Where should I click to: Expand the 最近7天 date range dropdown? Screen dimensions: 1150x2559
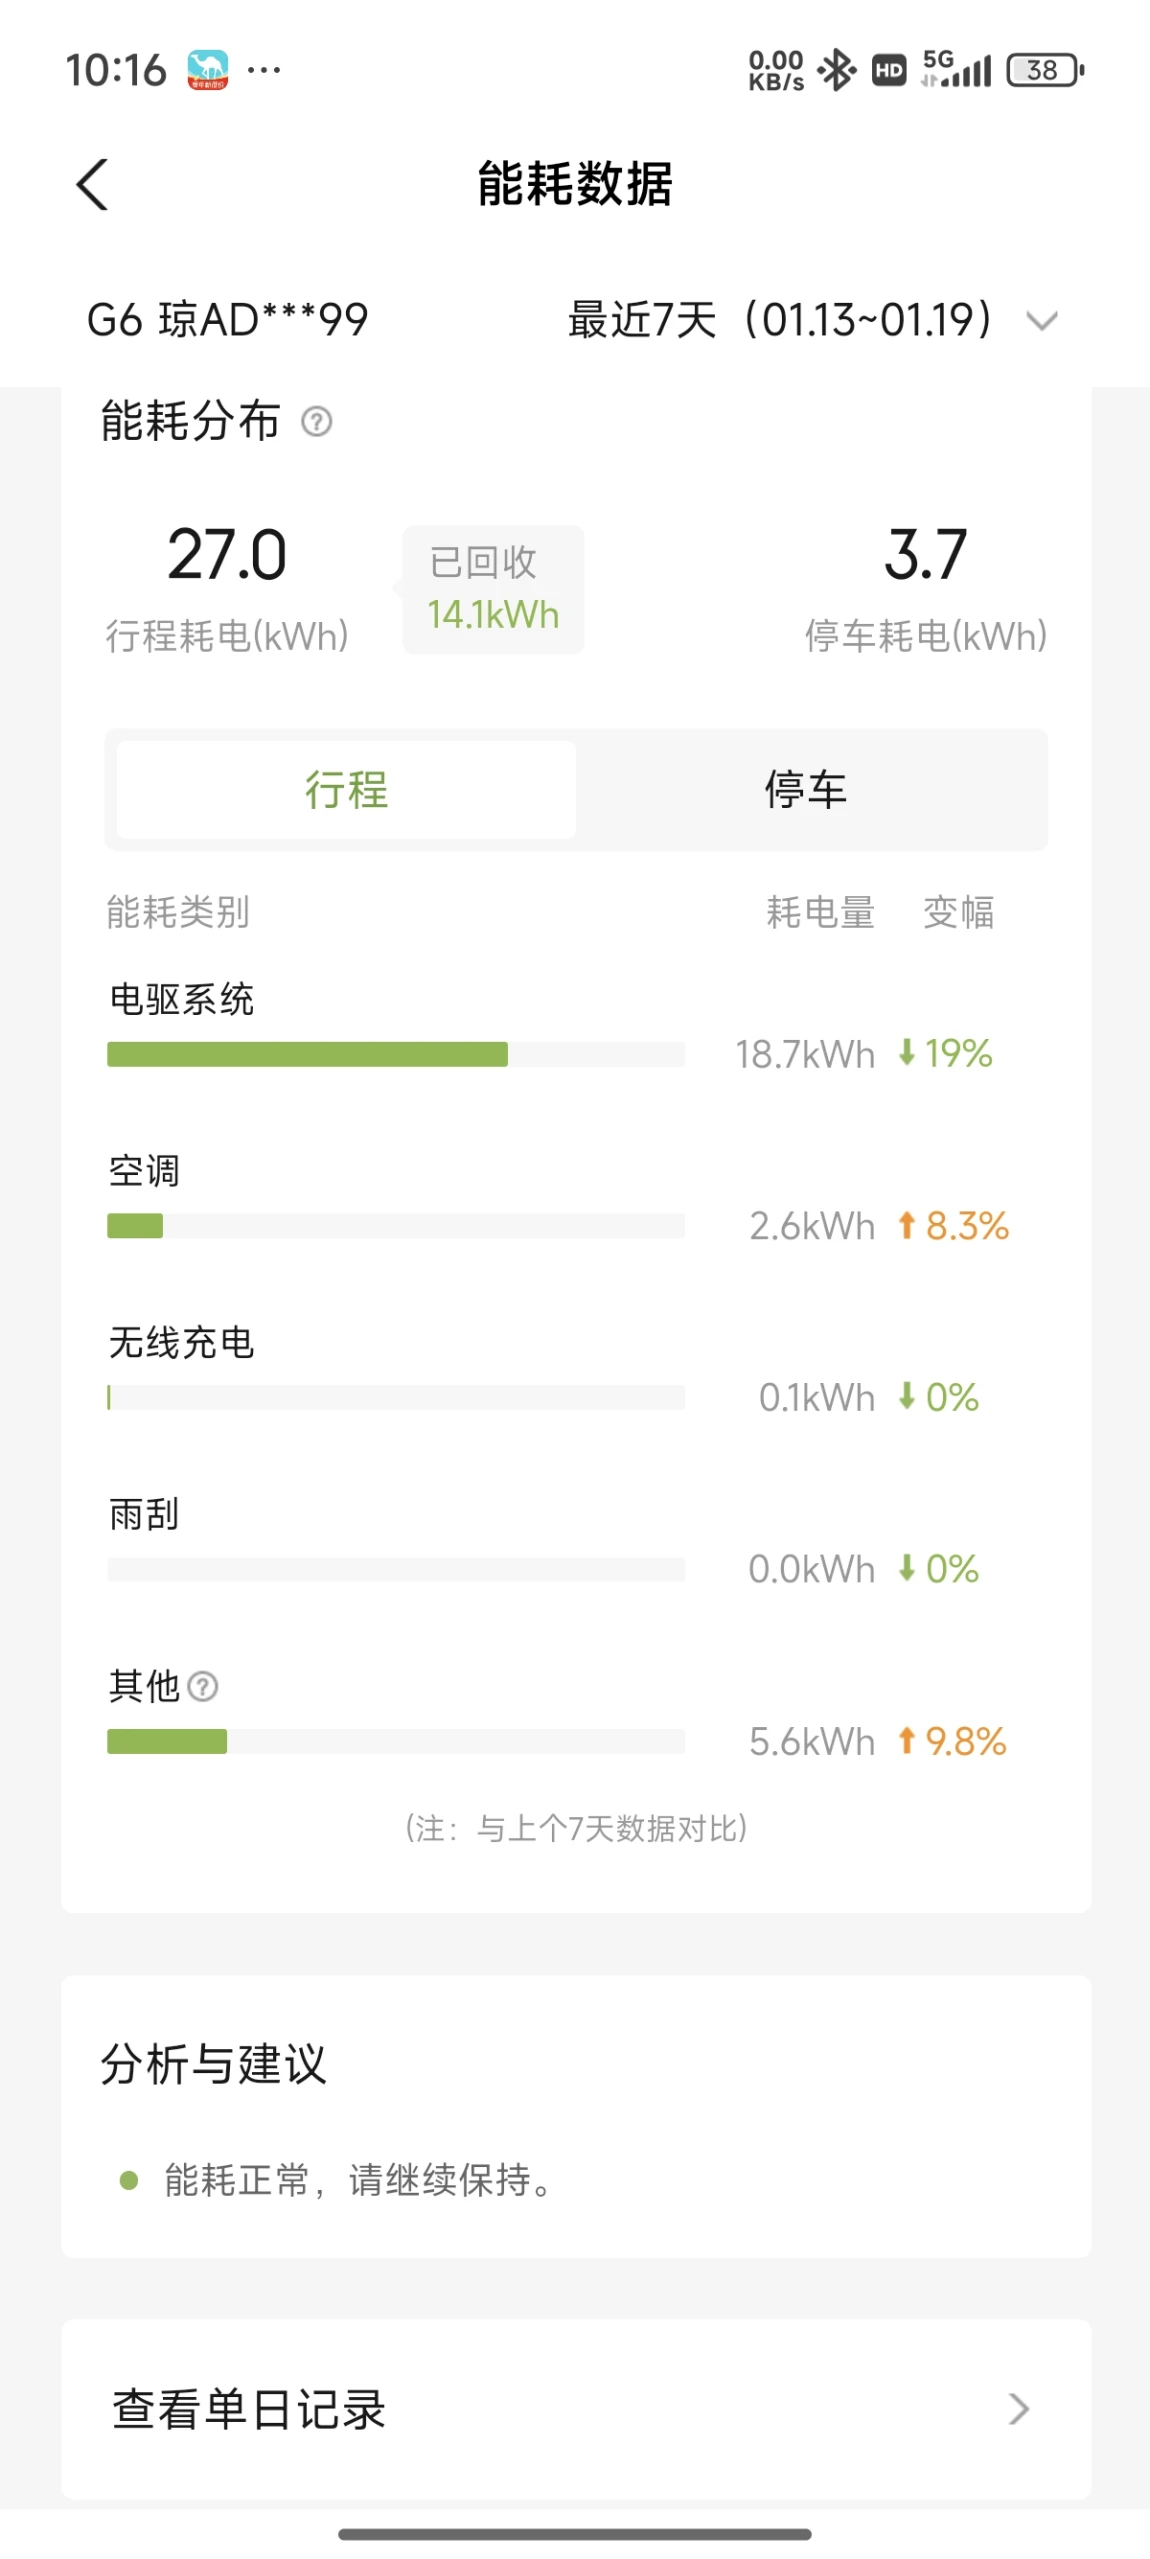tap(780, 320)
